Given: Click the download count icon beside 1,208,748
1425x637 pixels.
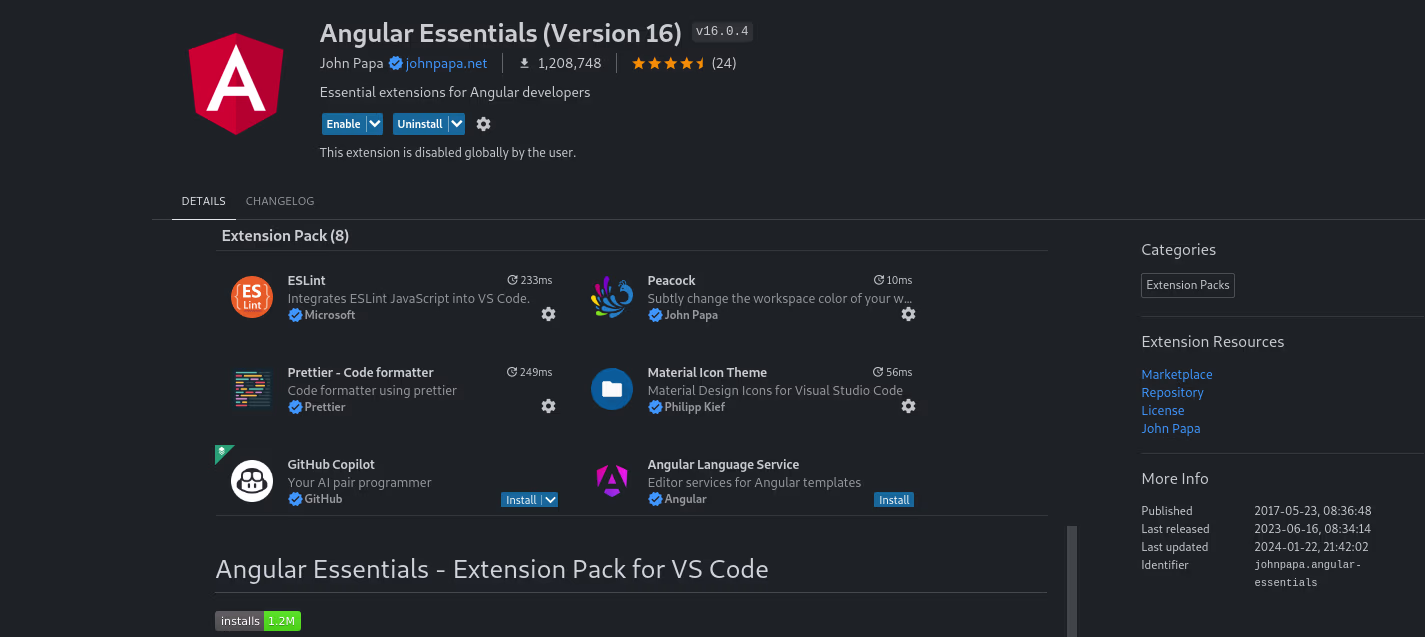Looking at the screenshot, I should [524, 63].
